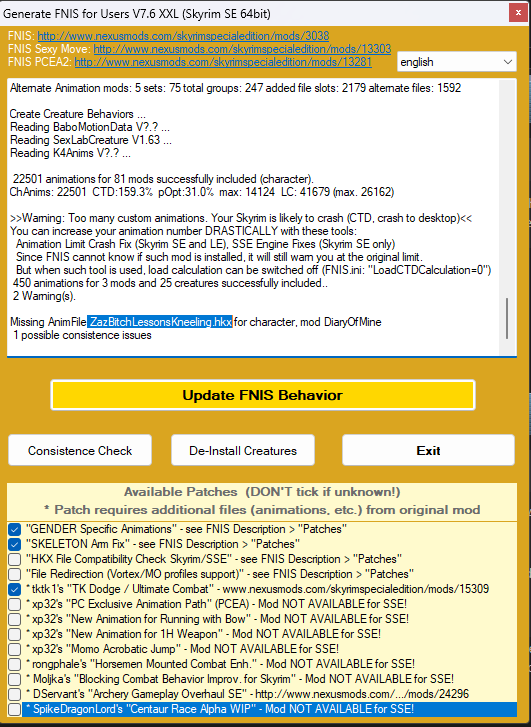Screen dimensions: 531x727
Task: Click 'Patch requires additional files' note text
Action: [262, 510]
